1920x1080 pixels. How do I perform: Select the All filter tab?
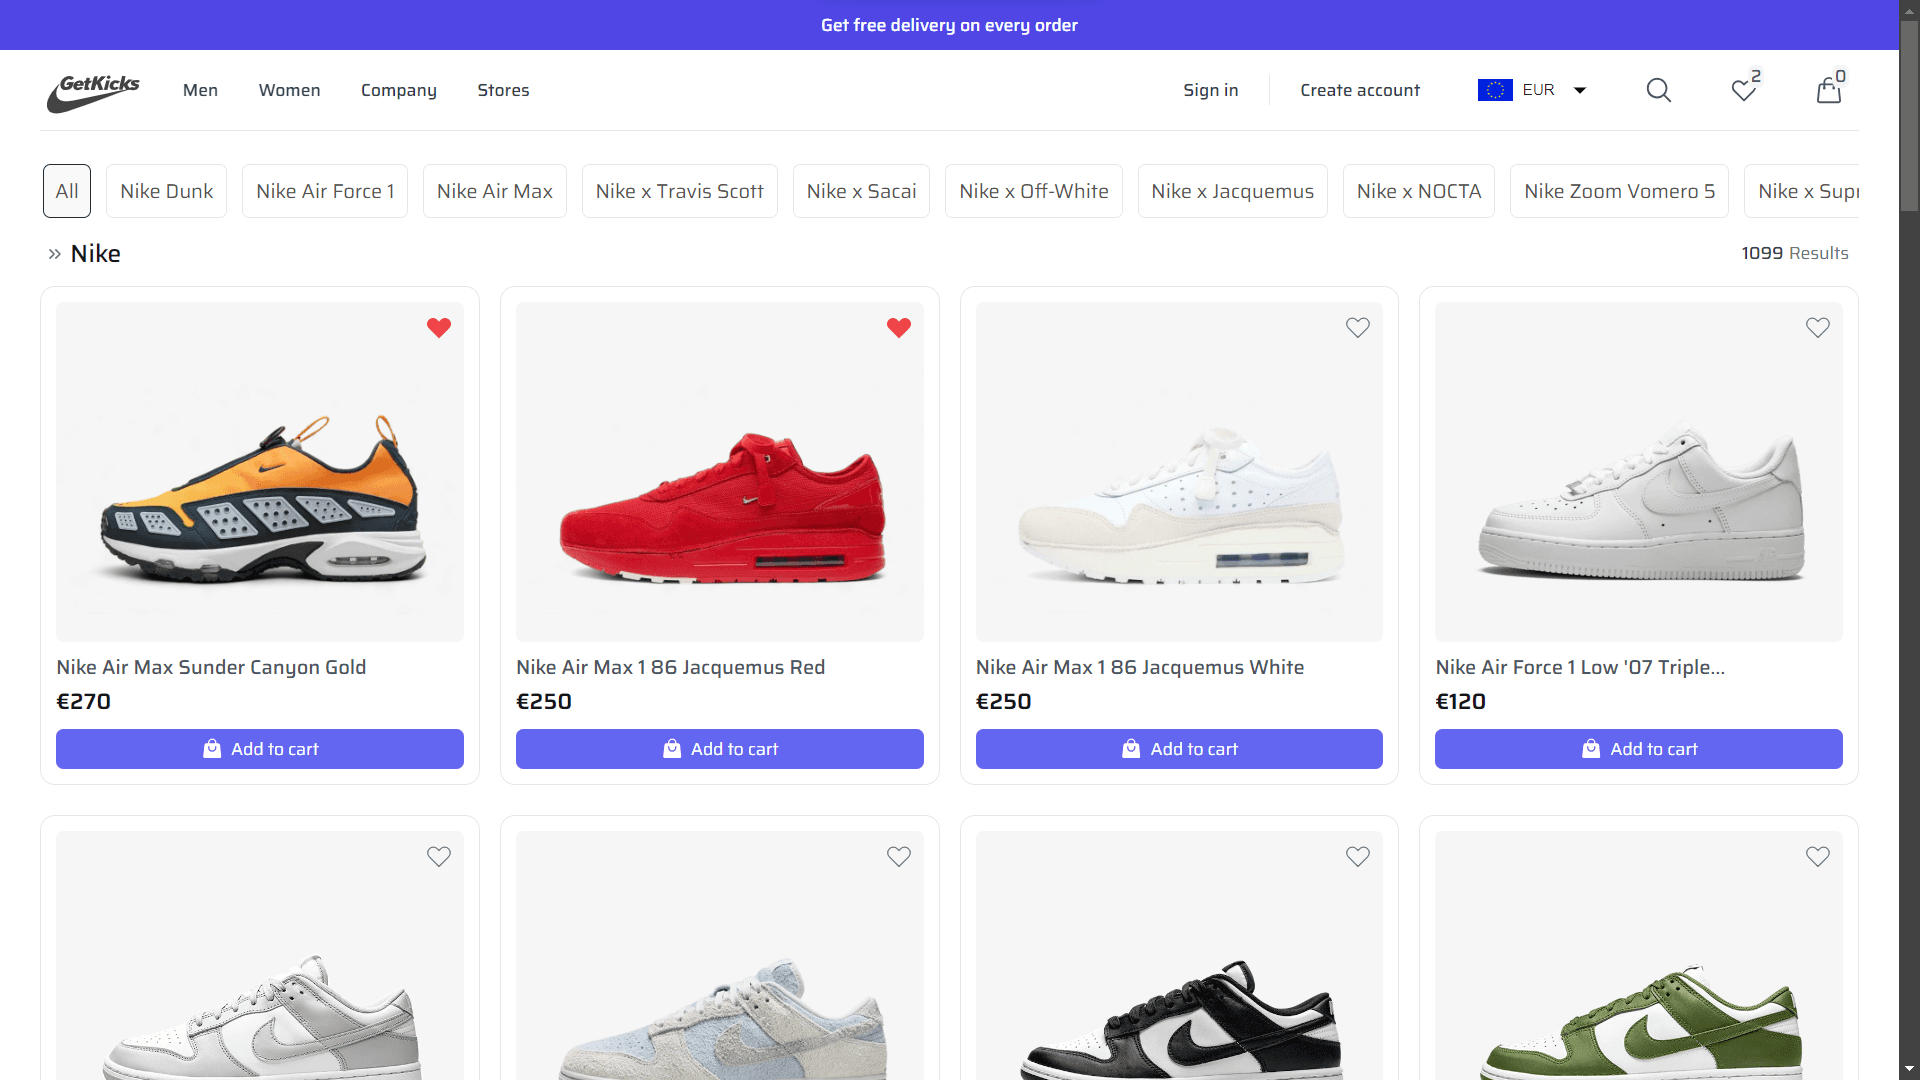[x=67, y=191]
